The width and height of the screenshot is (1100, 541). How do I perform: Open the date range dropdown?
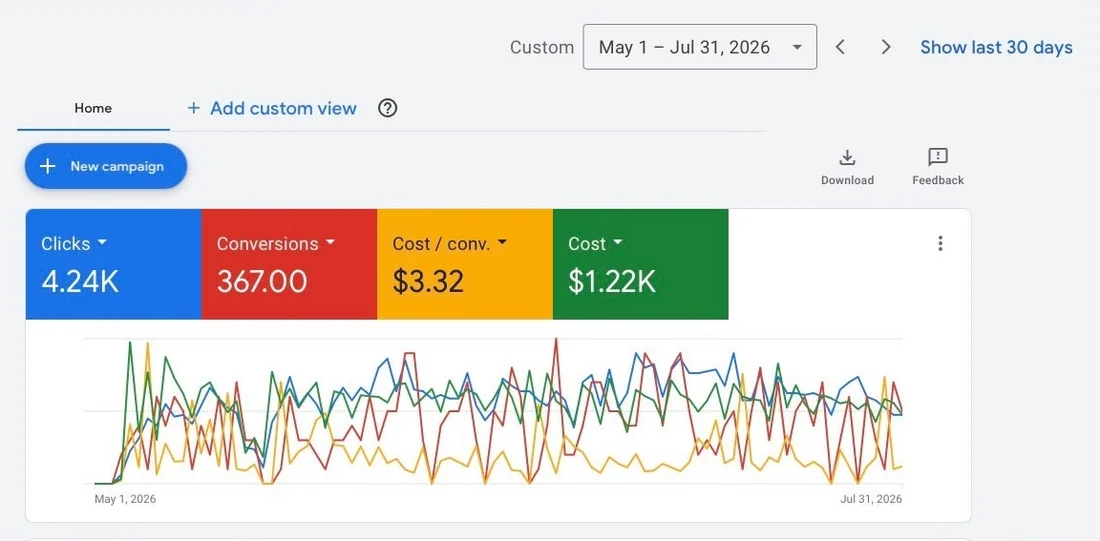point(699,47)
